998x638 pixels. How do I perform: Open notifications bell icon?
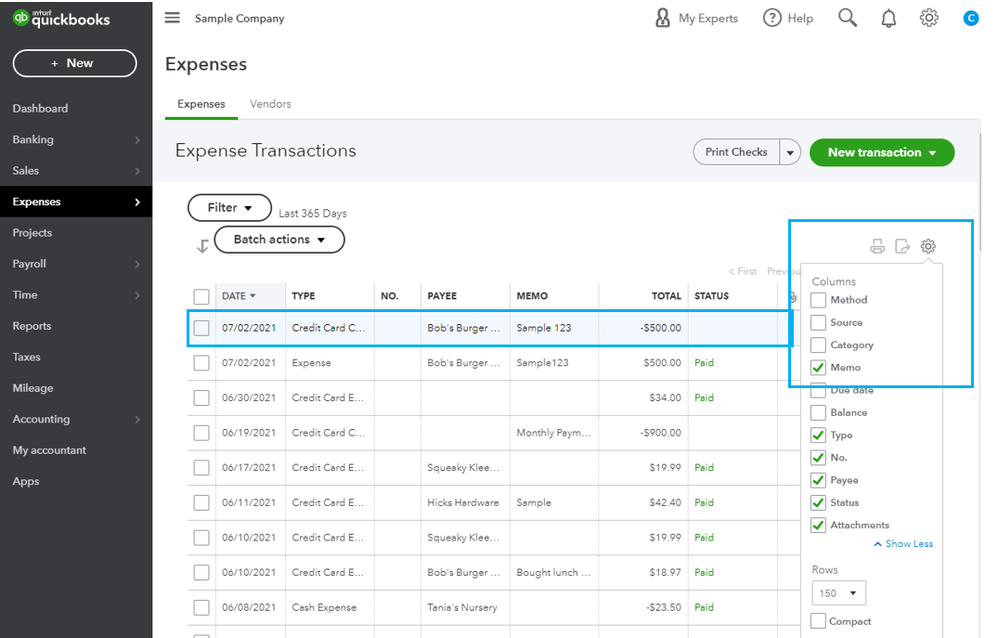[889, 18]
